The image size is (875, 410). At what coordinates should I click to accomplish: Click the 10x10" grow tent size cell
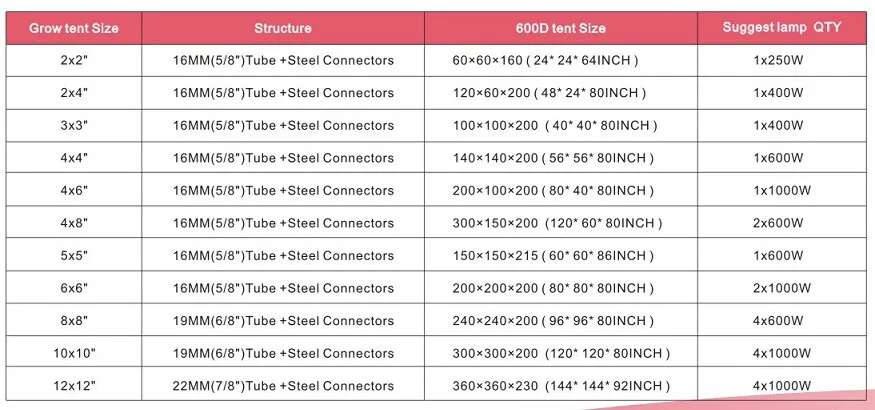click(x=74, y=353)
